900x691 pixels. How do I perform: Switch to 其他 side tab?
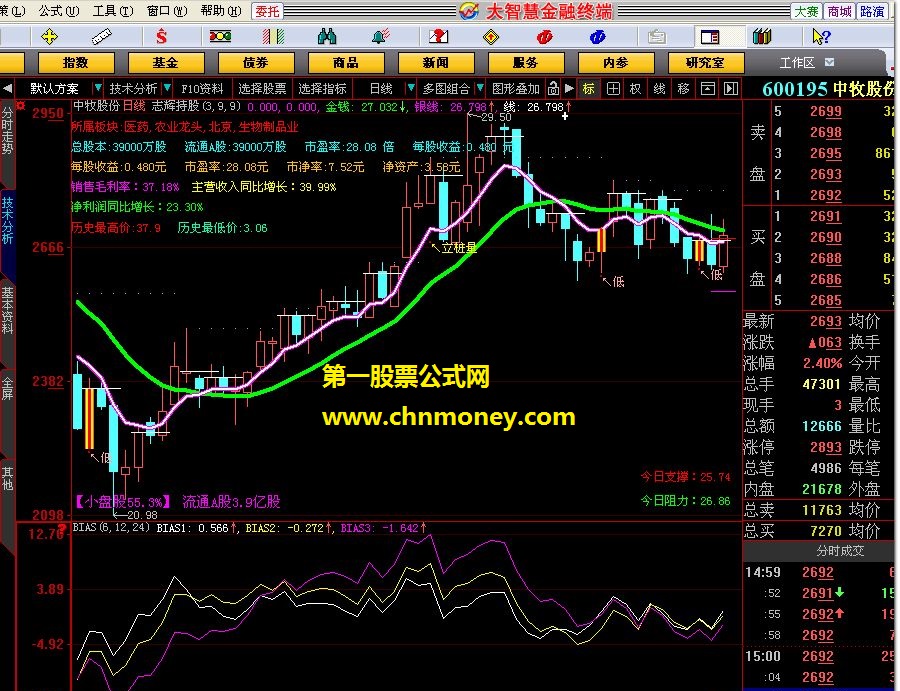pyautogui.click(x=7, y=478)
